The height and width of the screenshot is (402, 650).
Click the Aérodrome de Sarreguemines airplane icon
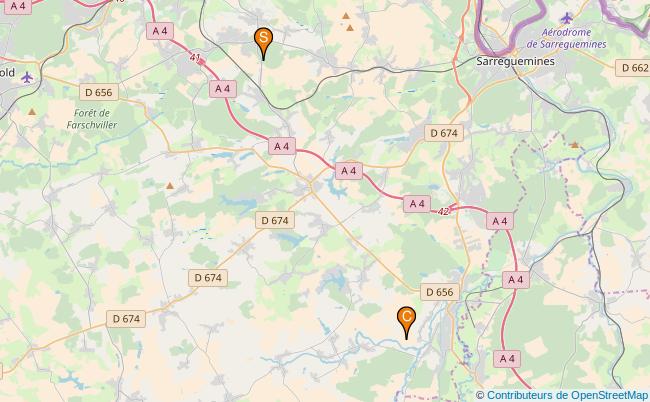coord(566,18)
